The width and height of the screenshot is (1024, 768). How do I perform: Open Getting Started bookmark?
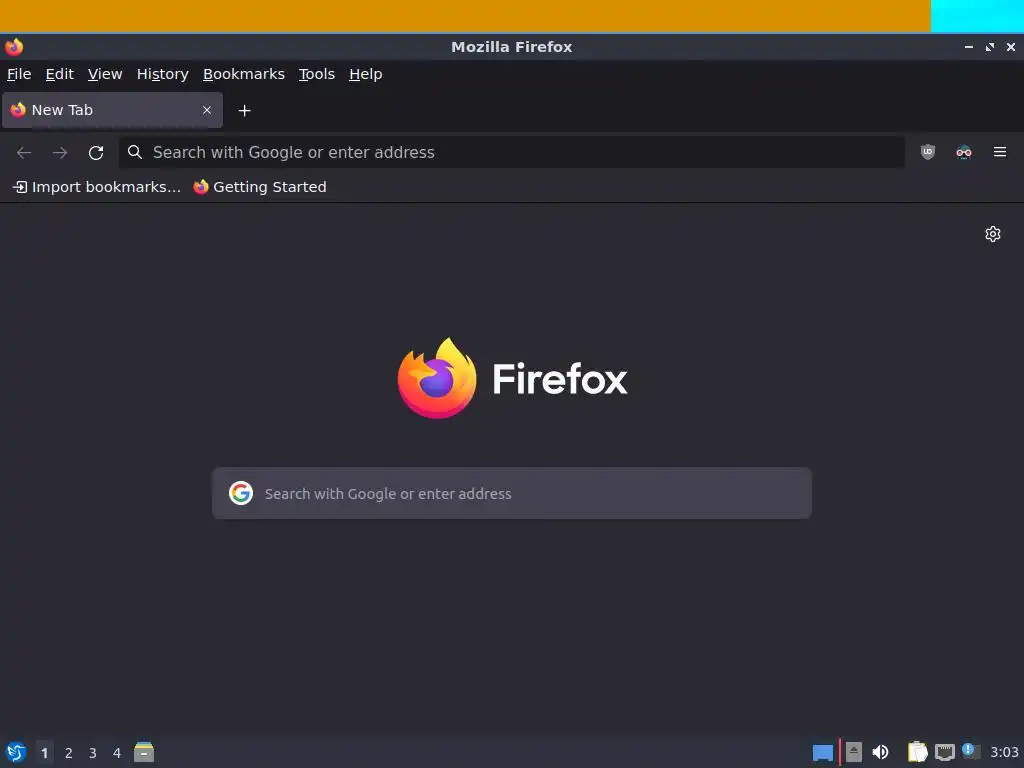pyautogui.click(x=260, y=187)
